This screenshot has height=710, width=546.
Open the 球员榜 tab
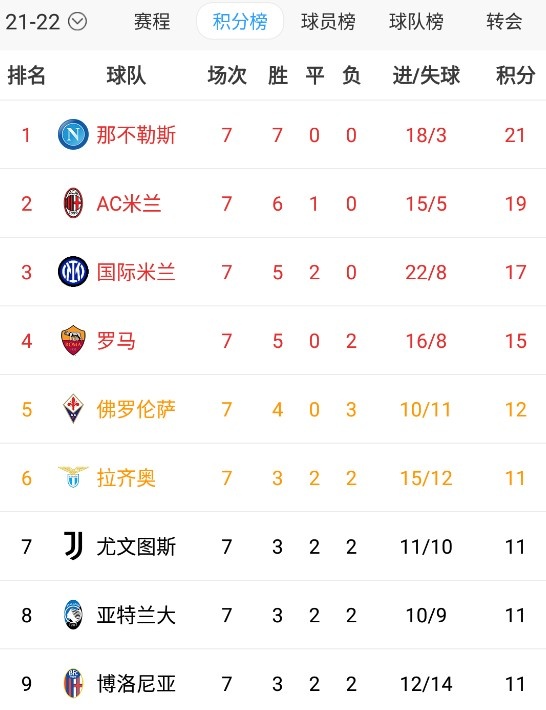tap(328, 21)
